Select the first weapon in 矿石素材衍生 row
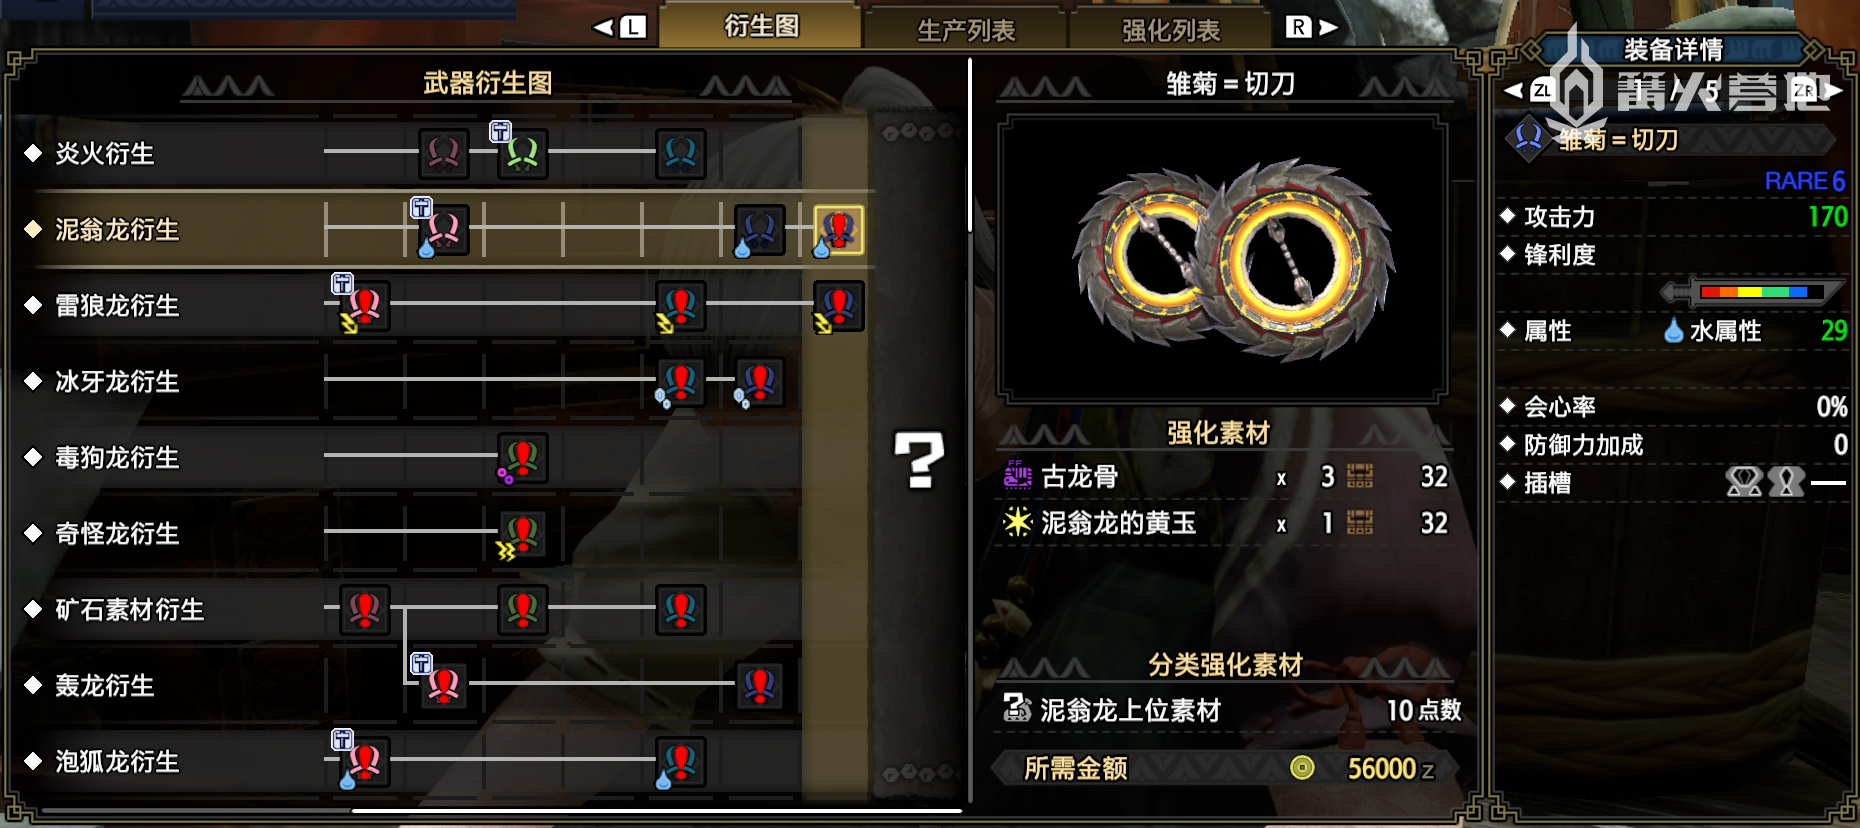Viewport: 1860px width, 828px height. 364,610
